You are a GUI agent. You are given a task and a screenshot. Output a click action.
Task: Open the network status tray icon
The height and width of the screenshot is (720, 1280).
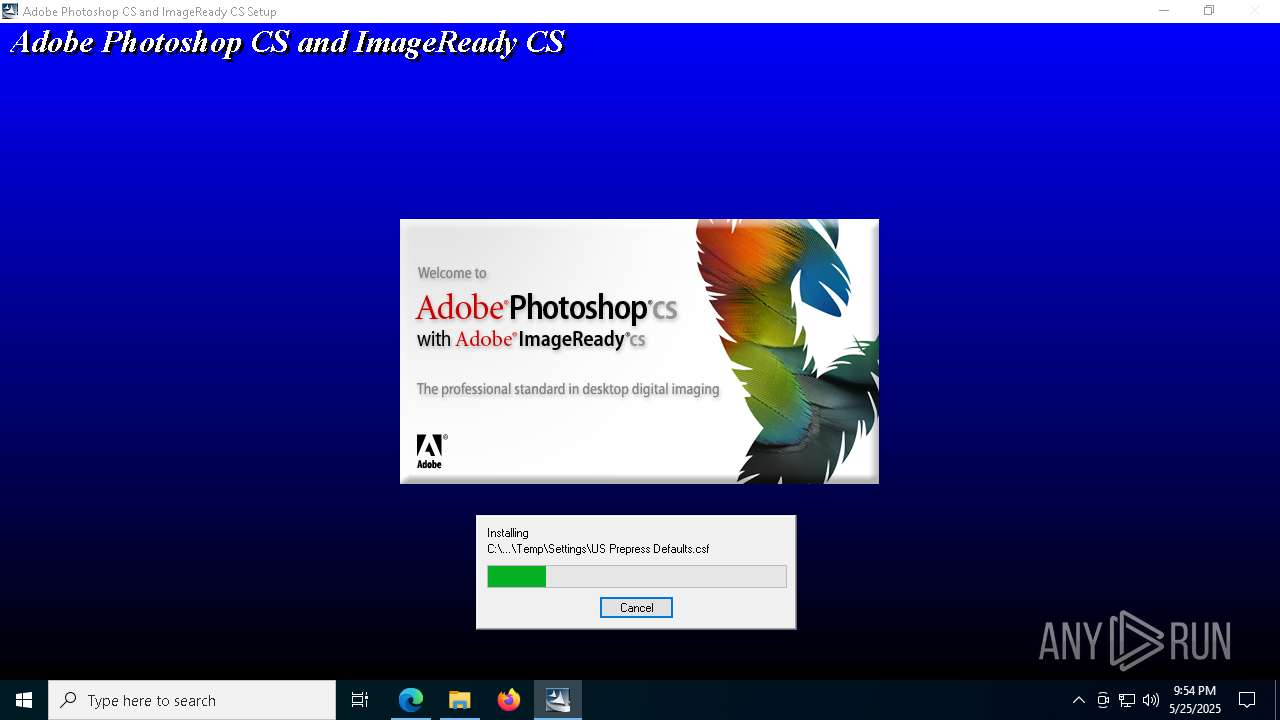pos(1127,700)
